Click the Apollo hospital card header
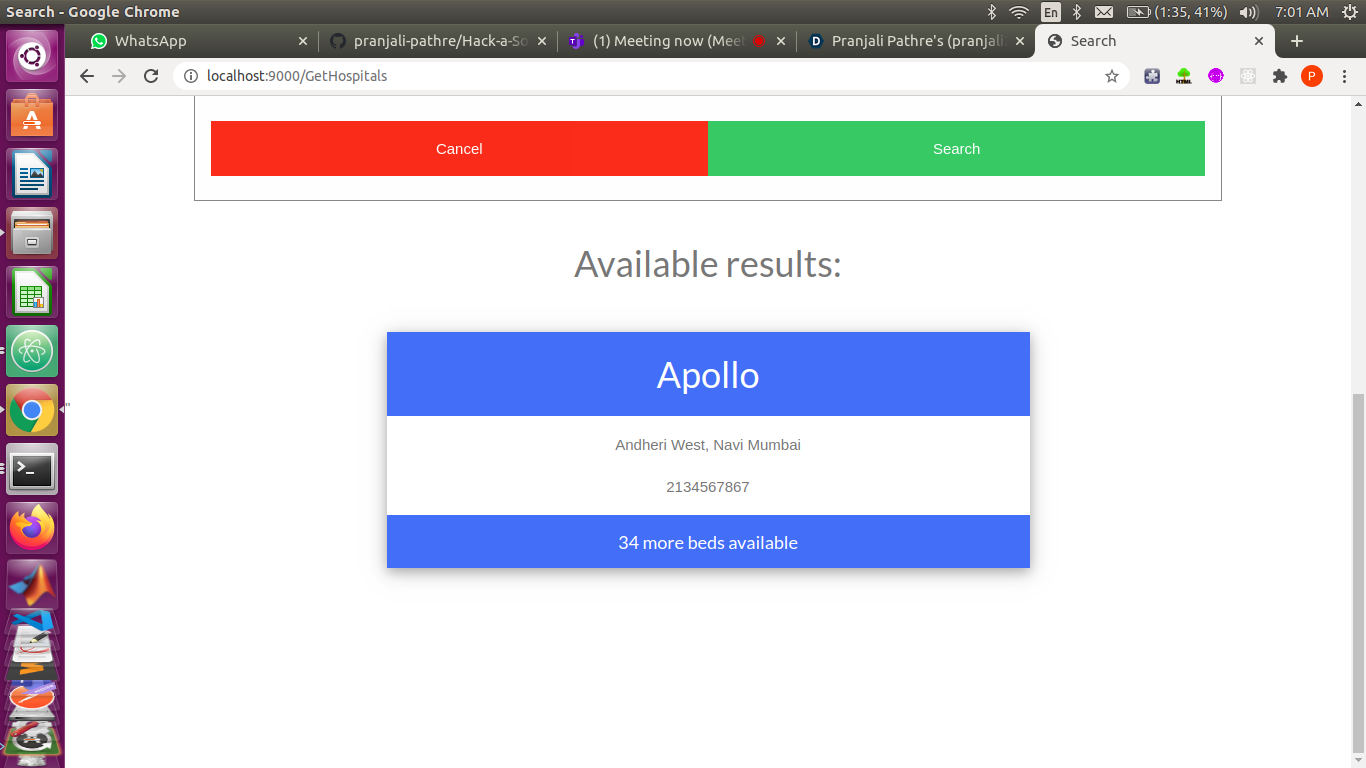 (708, 374)
